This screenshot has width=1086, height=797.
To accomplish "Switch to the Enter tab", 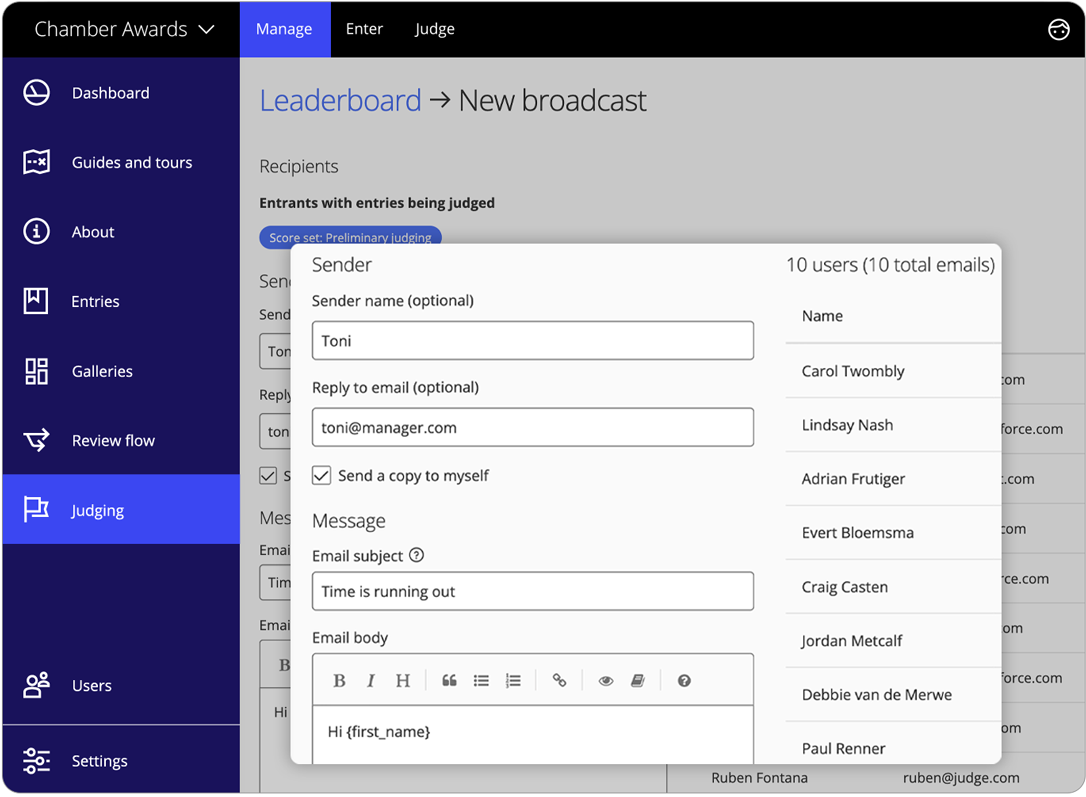I will [364, 29].
